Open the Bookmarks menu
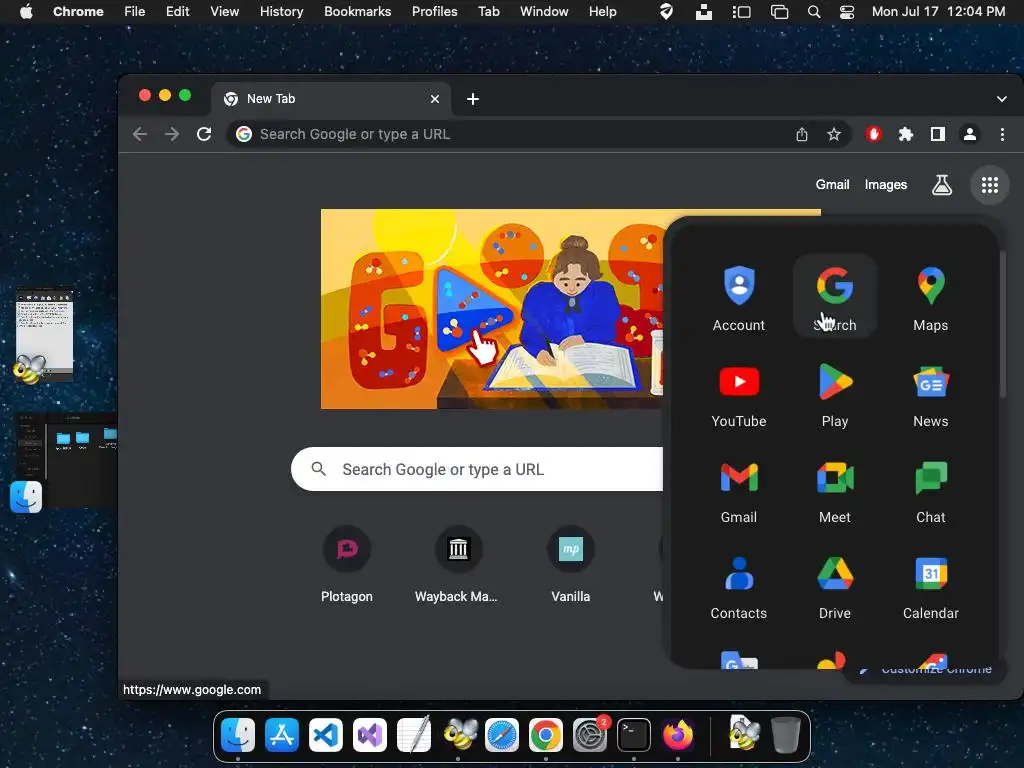1024x768 pixels. 357,11
